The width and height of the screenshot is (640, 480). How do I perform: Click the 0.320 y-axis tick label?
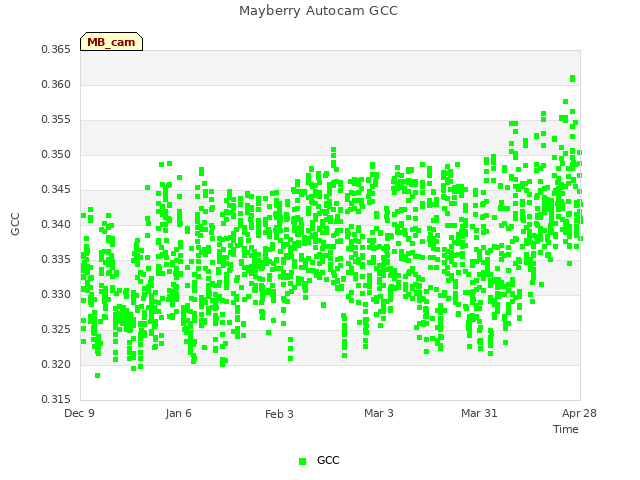[x=56, y=364]
